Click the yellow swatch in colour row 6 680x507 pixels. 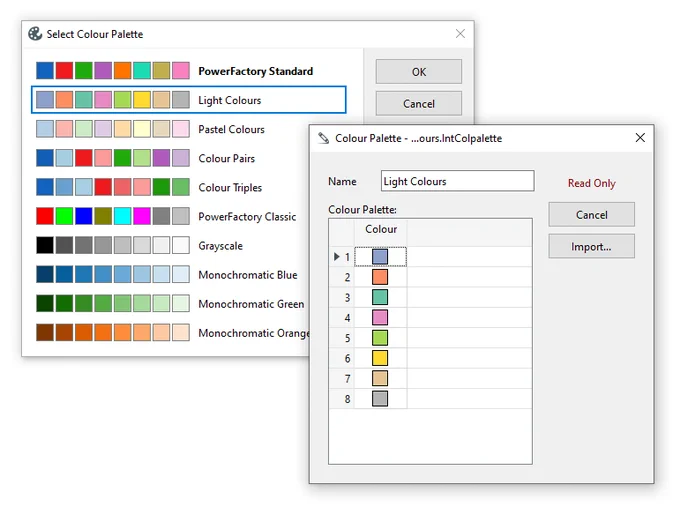point(380,358)
